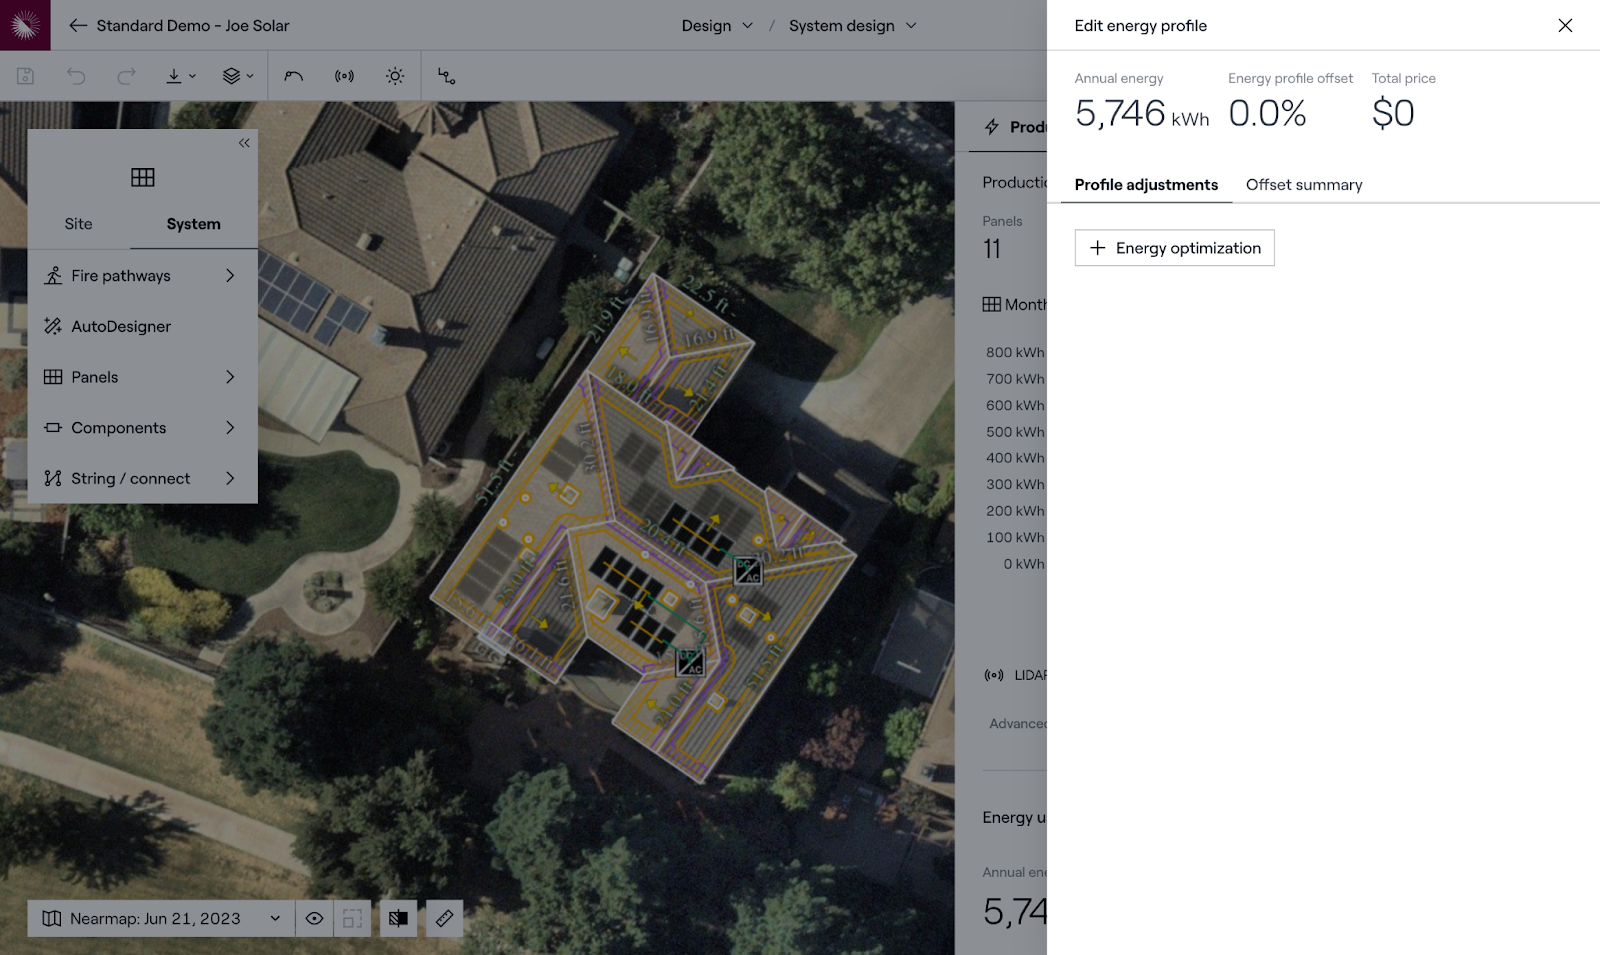Toggle the map imagery visibility eye

click(x=314, y=918)
